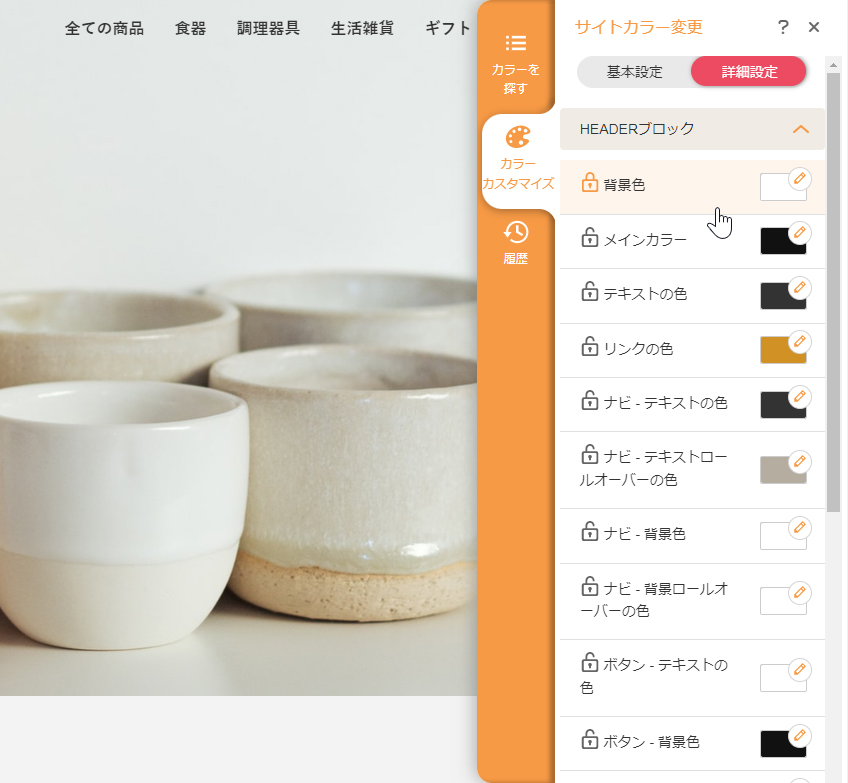The width and height of the screenshot is (848, 783).
Task: Edit リンクの色 with pencil icon
Action: point(799,341)
